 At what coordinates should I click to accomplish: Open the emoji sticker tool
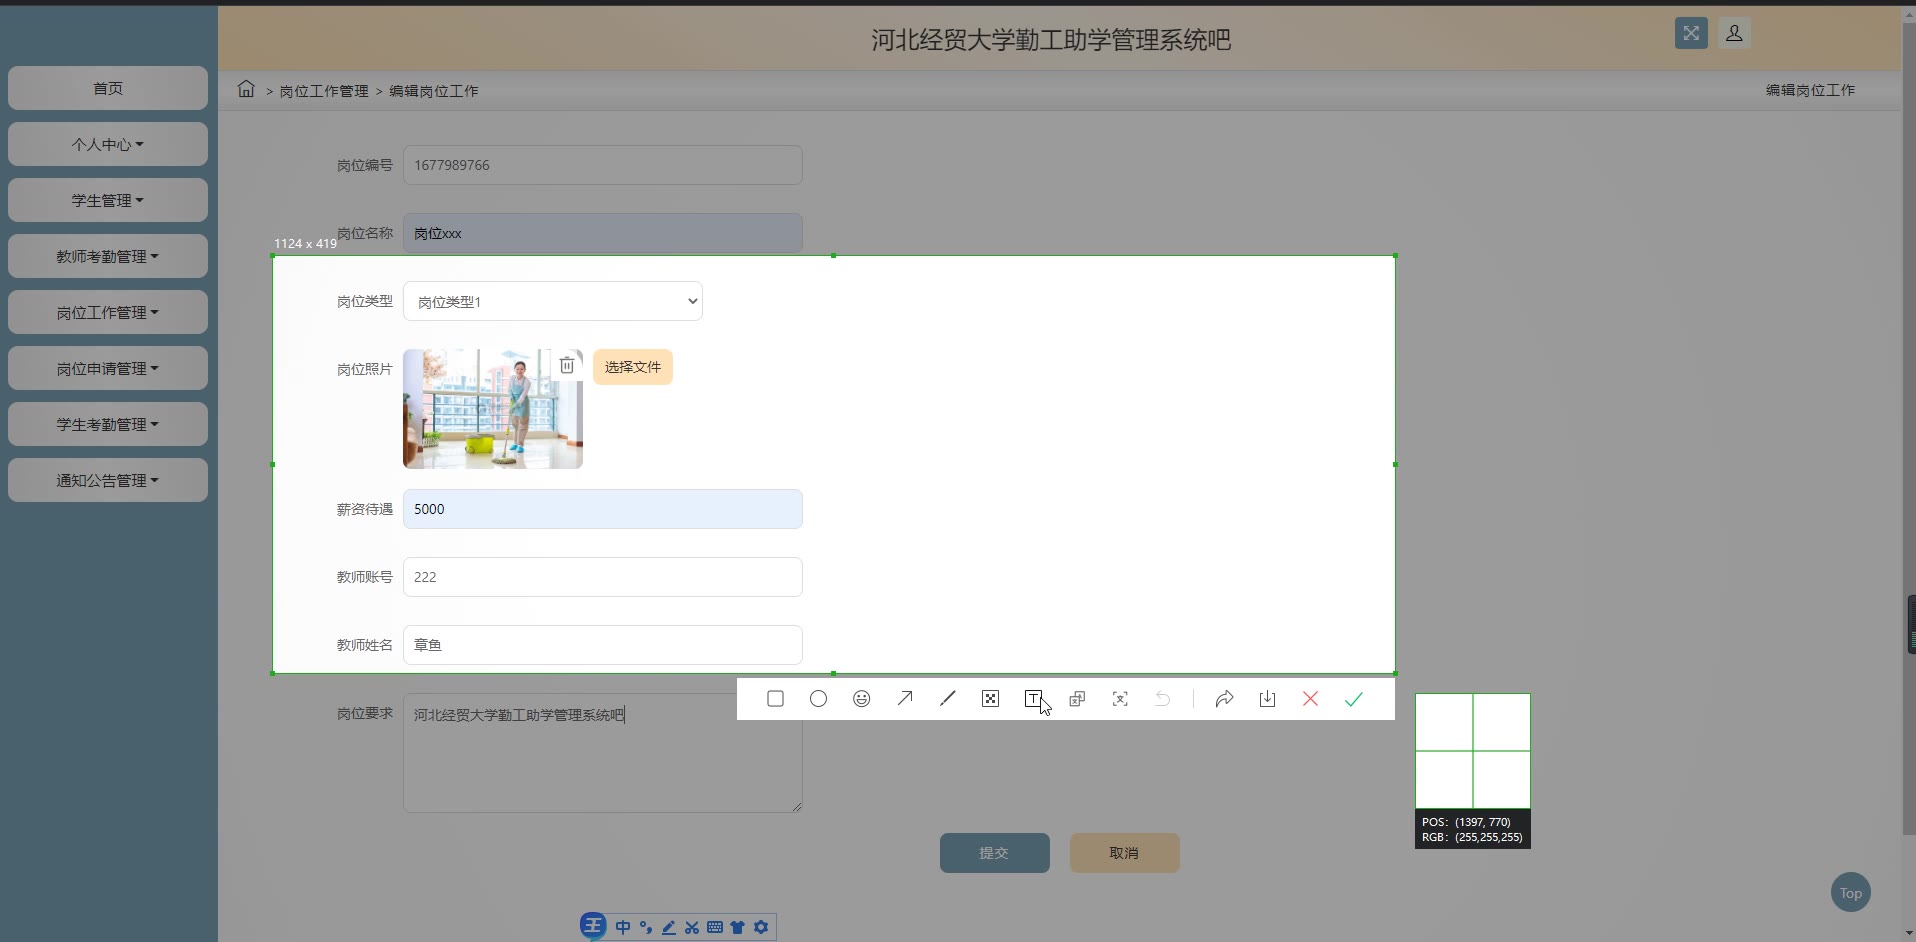tap(861, 699)
